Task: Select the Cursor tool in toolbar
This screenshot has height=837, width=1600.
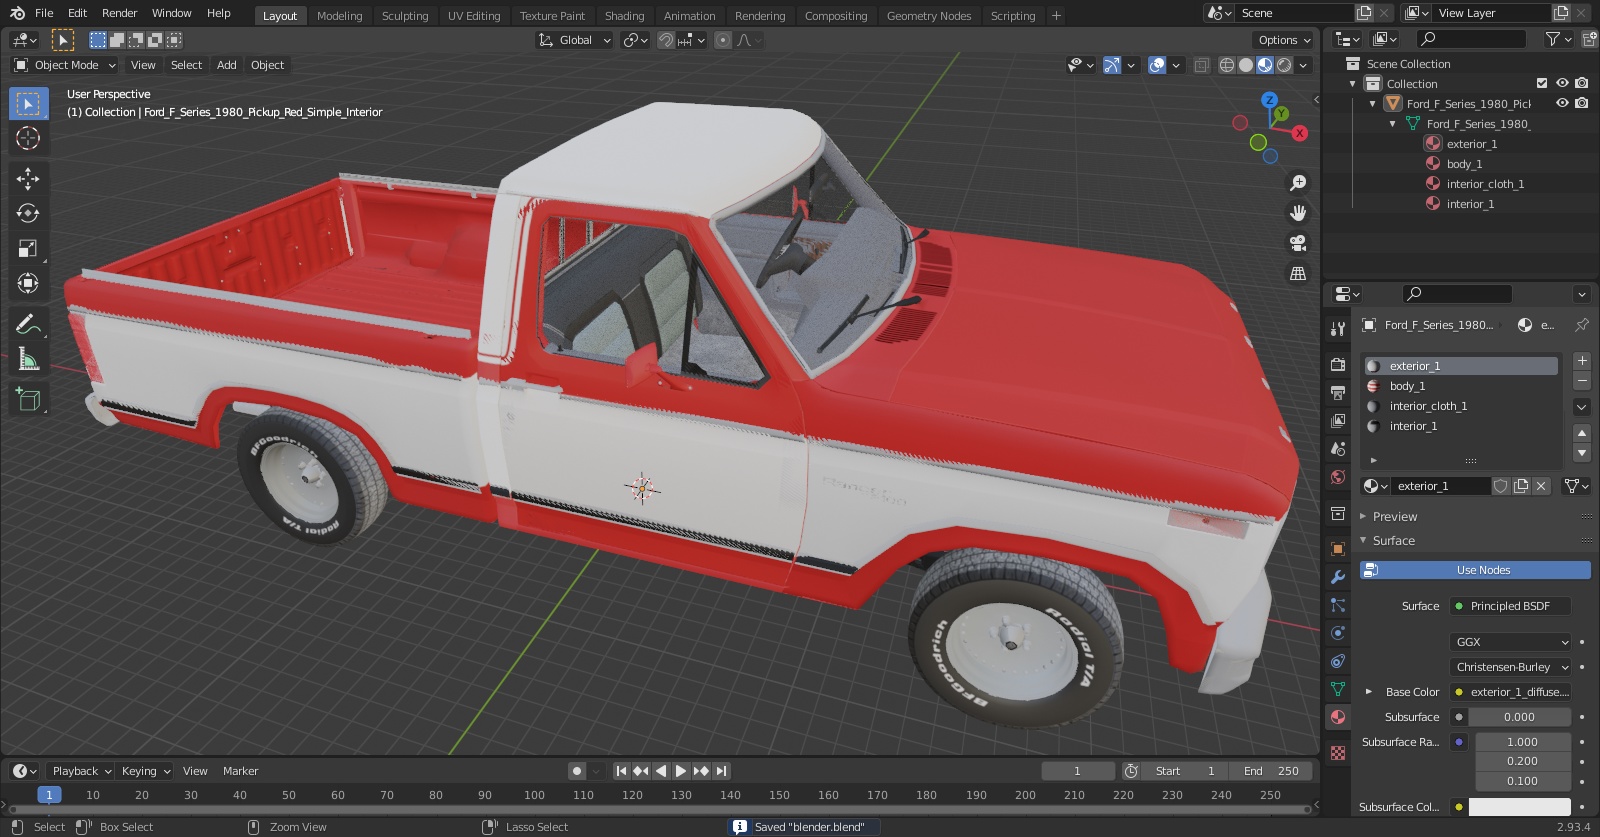Action: pos(28,138)
